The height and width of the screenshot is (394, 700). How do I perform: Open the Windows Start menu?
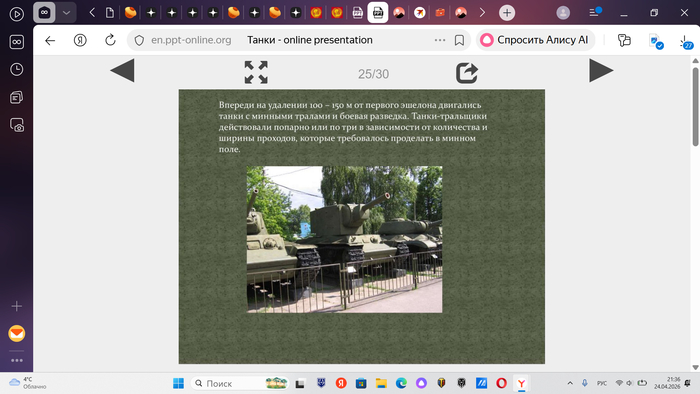pyautogui.click(x=178, y=383)
